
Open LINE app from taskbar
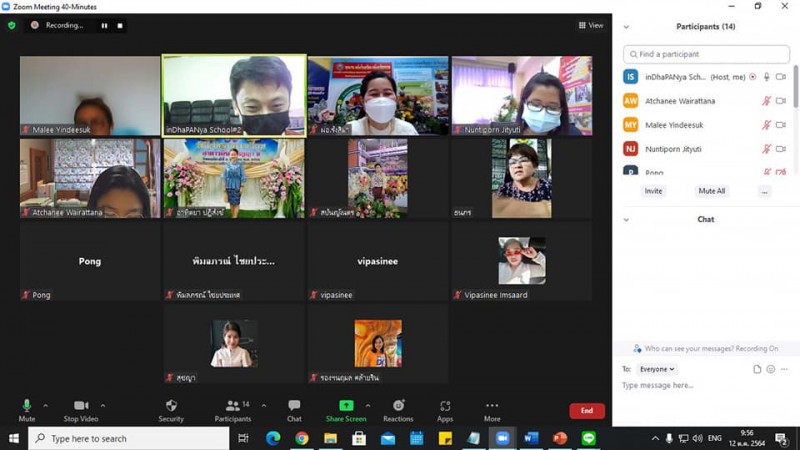[588, 438]
